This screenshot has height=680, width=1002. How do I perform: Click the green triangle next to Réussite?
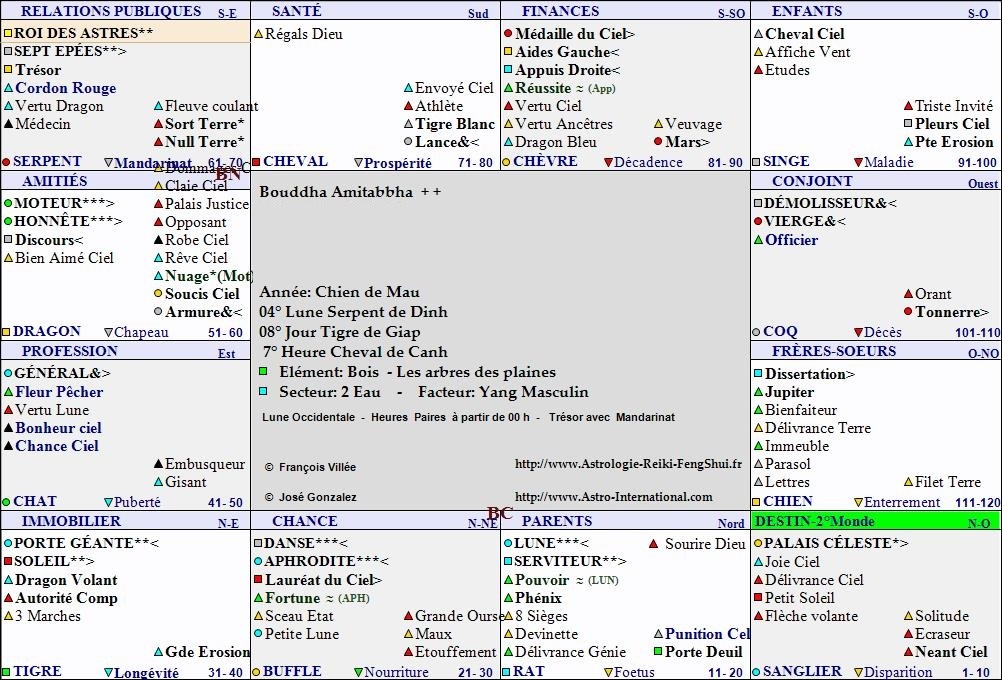(x=508, y=89)
